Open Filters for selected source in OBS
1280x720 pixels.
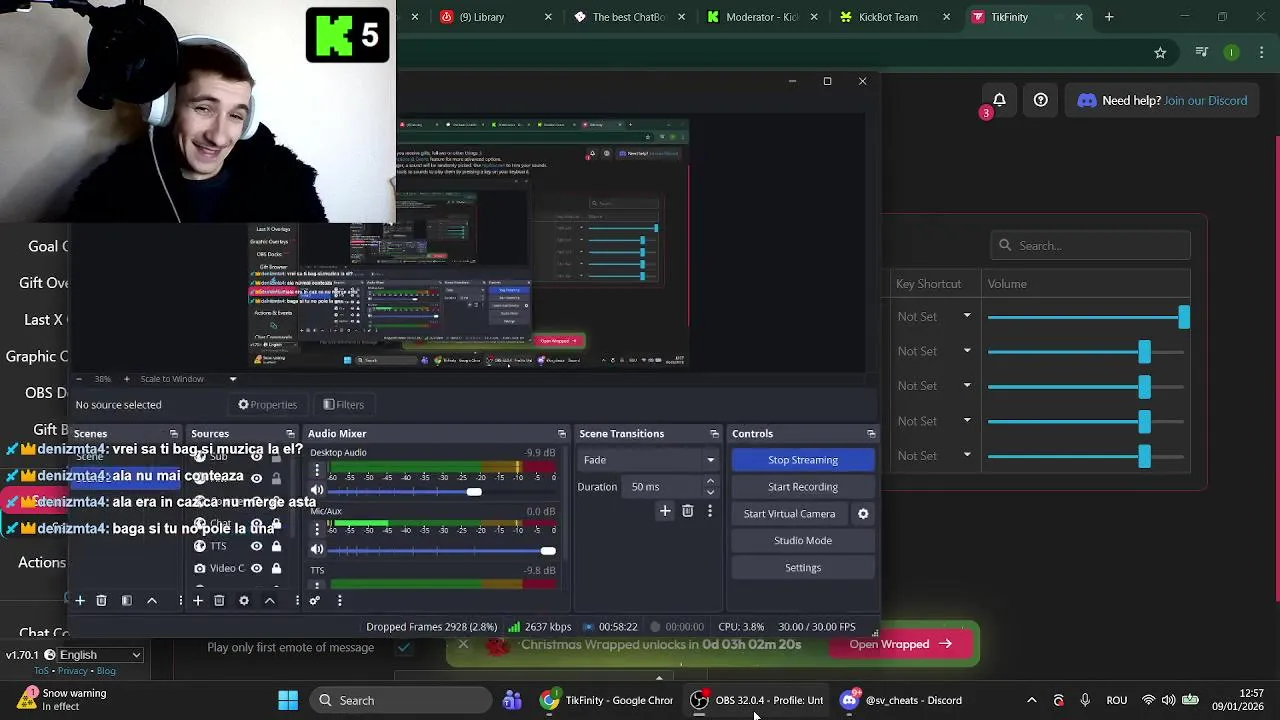[x=343, y=405]
